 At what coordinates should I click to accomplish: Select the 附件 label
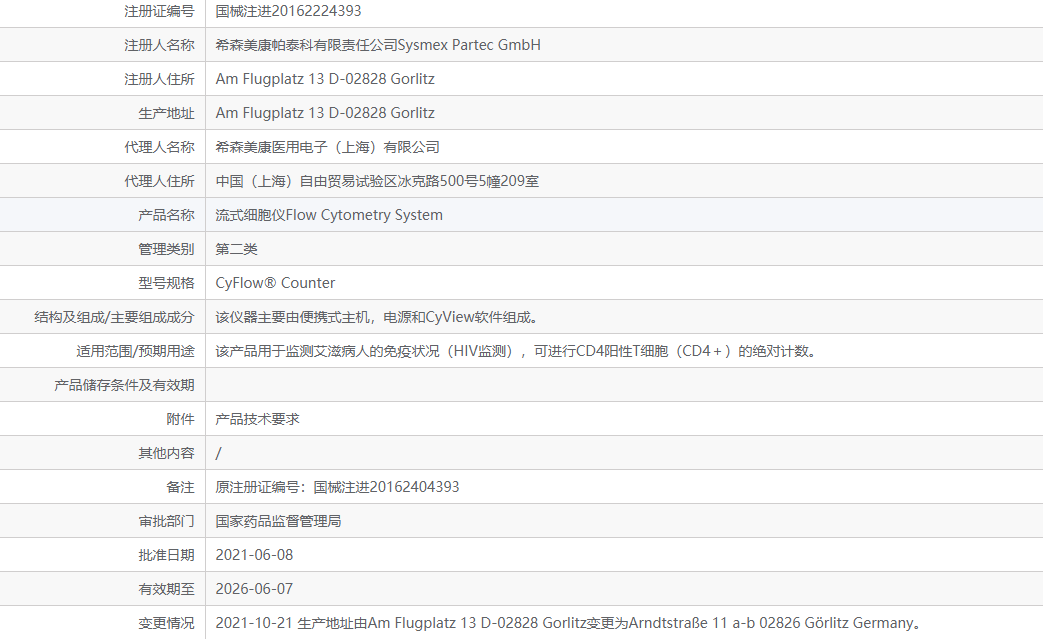(180, 419)
